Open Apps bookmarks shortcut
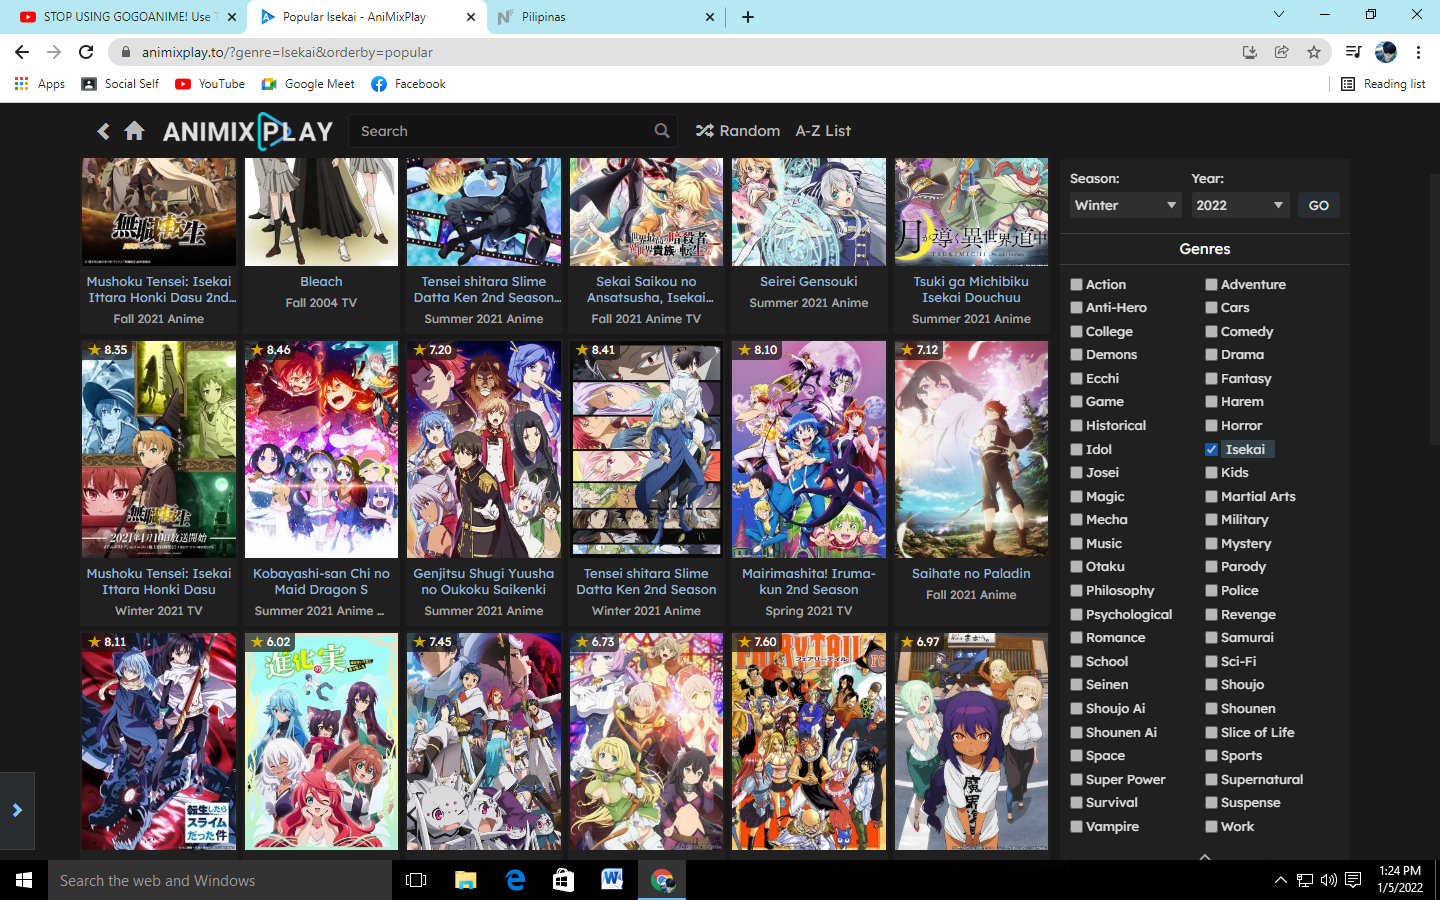The image size is (1440, 900). [40, 84]
